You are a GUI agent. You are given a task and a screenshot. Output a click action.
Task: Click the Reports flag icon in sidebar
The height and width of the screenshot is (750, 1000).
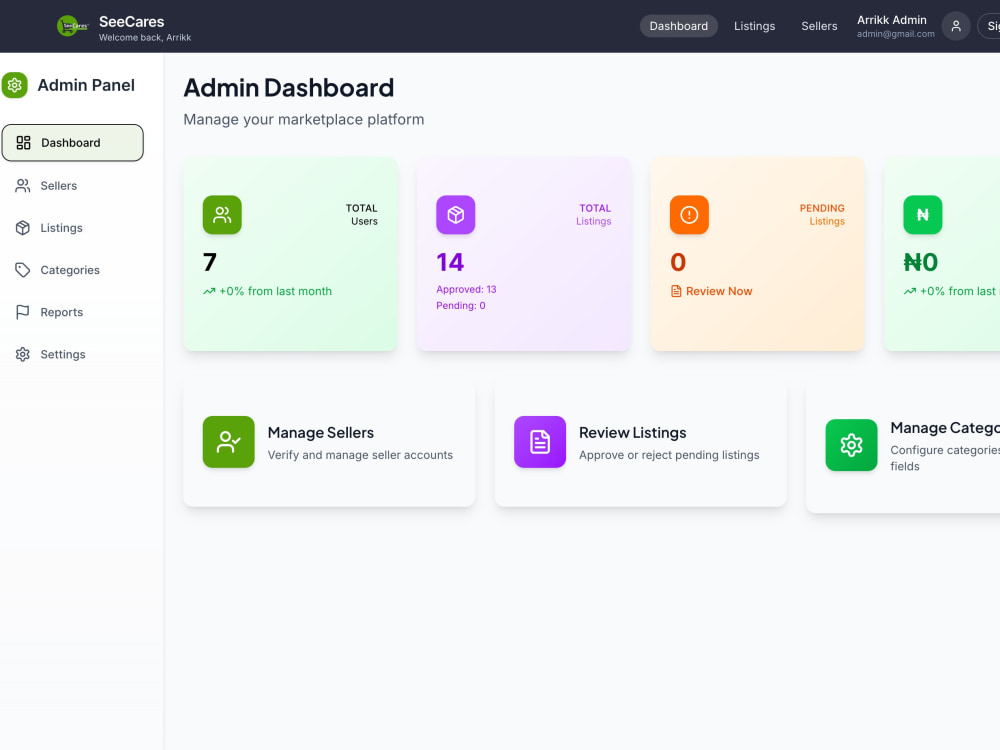(x=23, y=312)
